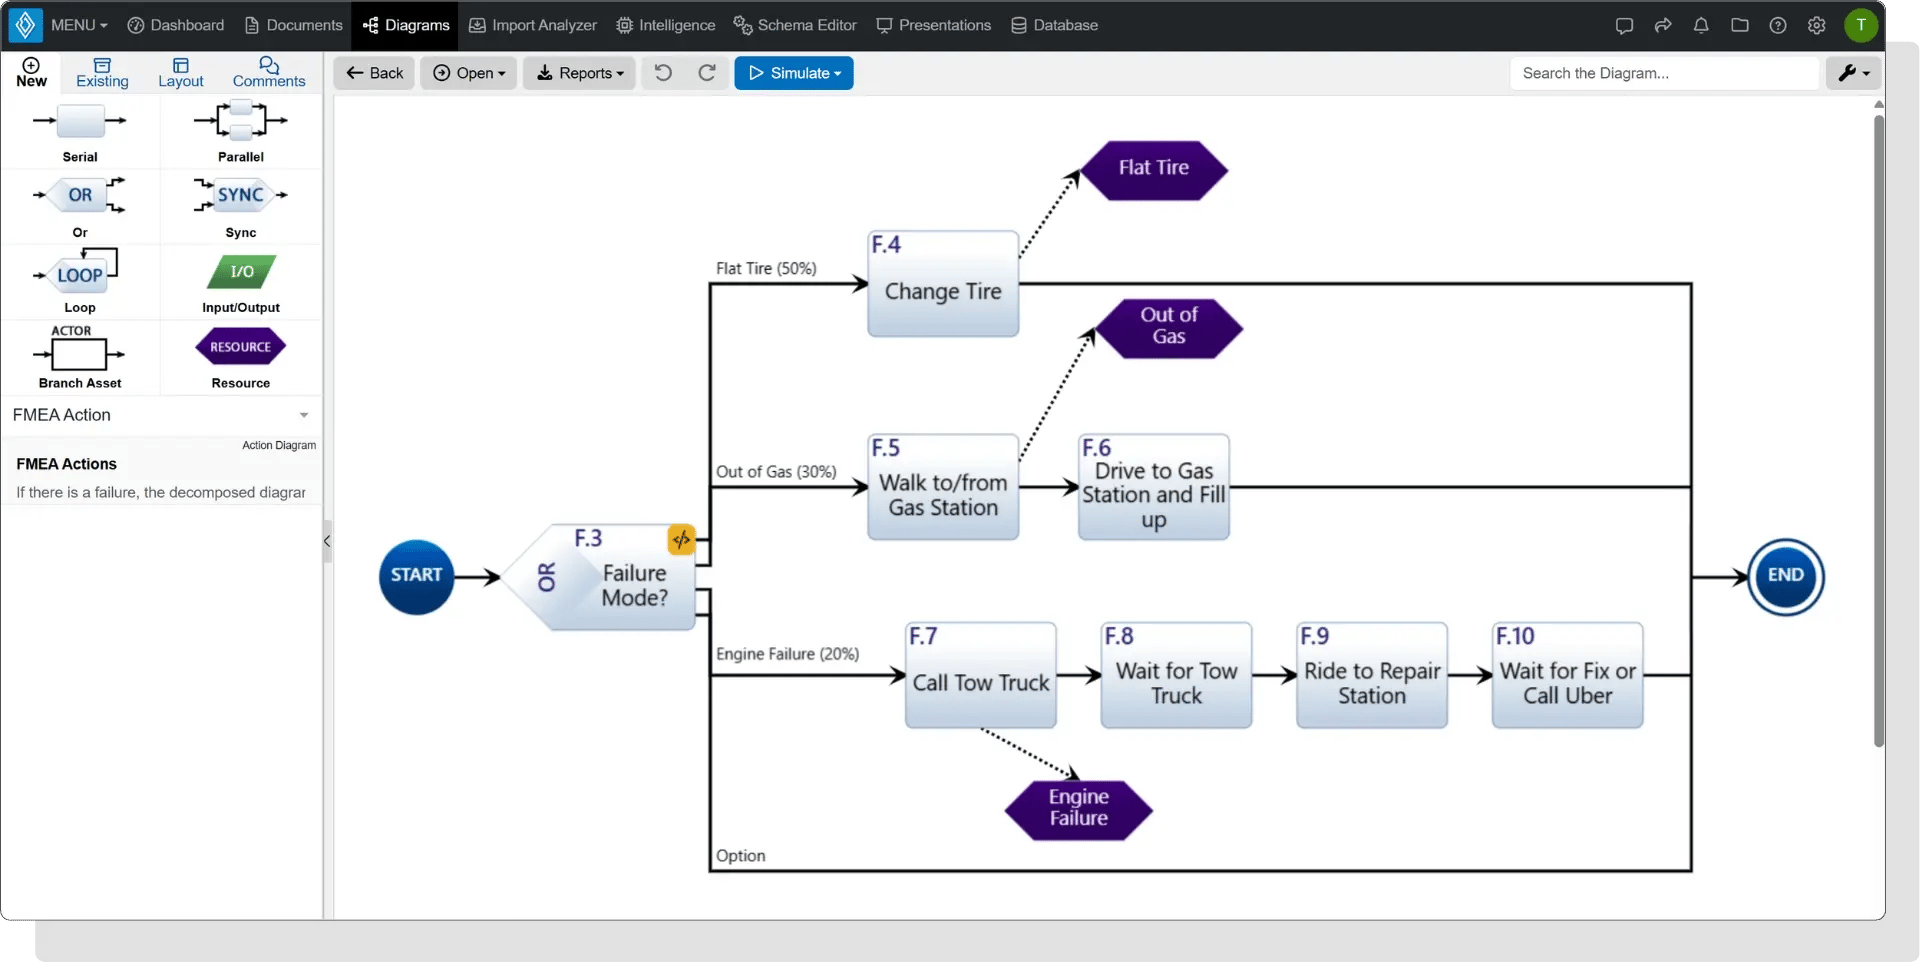Select the F.10 Wait for Fix action
The image size is (1920, 964).
[1567, 675]
